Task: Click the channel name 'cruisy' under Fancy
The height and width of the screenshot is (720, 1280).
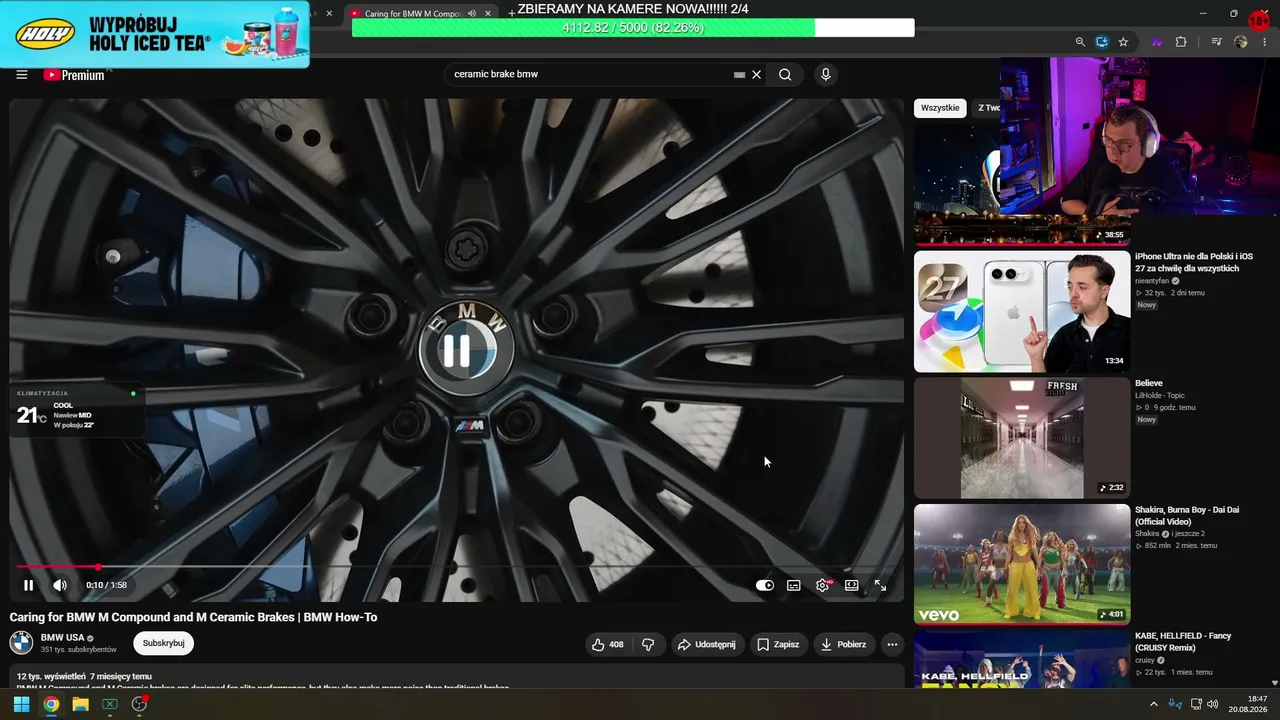Action: click(x=1145, y=660)
